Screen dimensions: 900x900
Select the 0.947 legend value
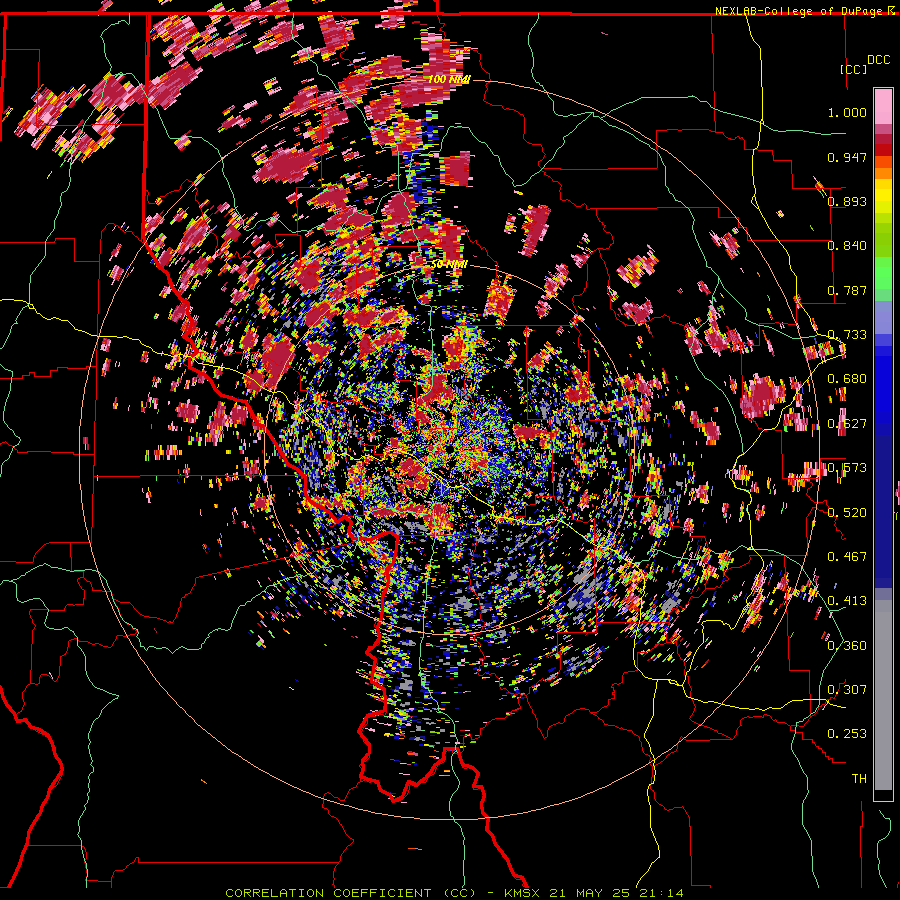pyautogui.click(x=847, y=157)
